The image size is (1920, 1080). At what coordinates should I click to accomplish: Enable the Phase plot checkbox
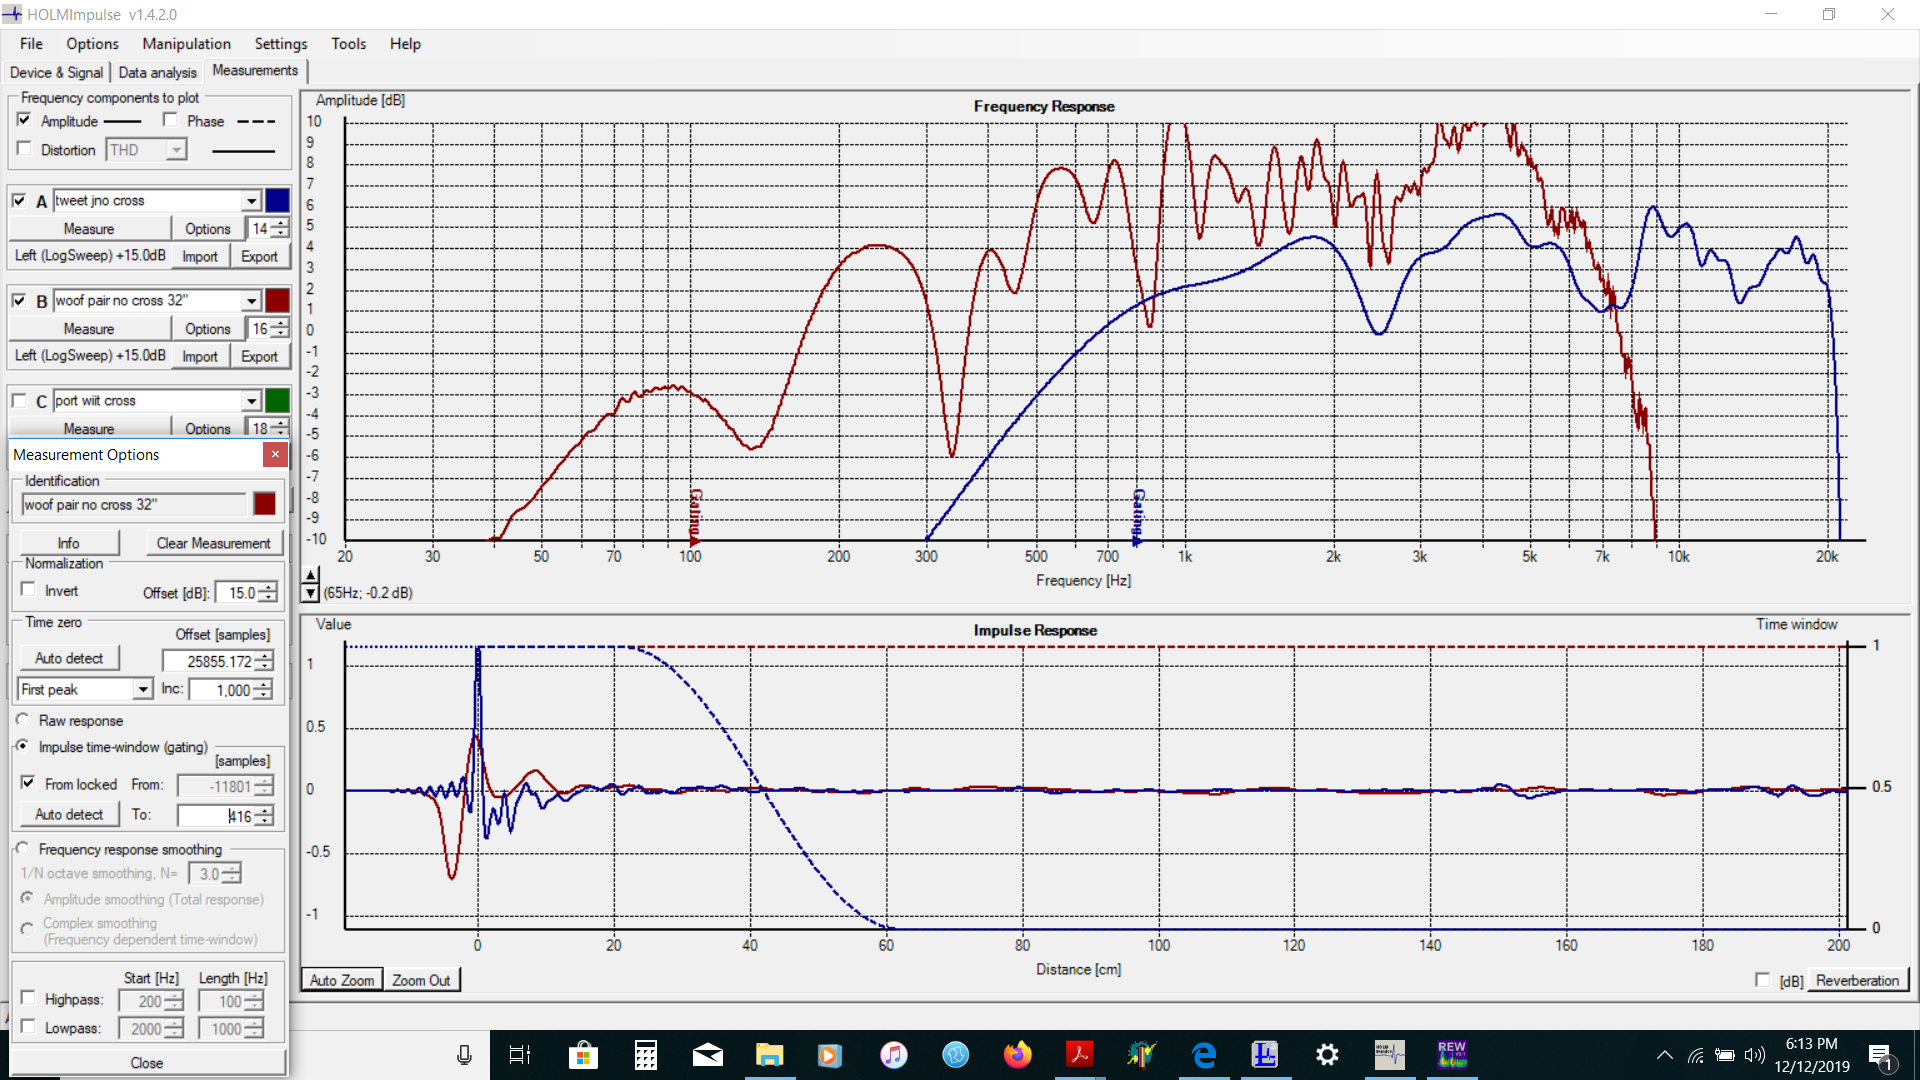coord(170,120)
